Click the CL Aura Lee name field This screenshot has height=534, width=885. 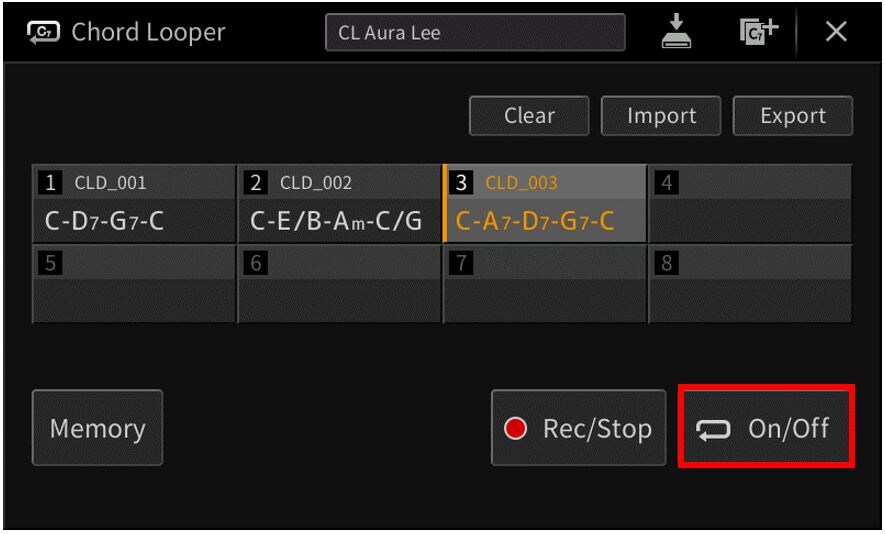(x=474, y=32)
